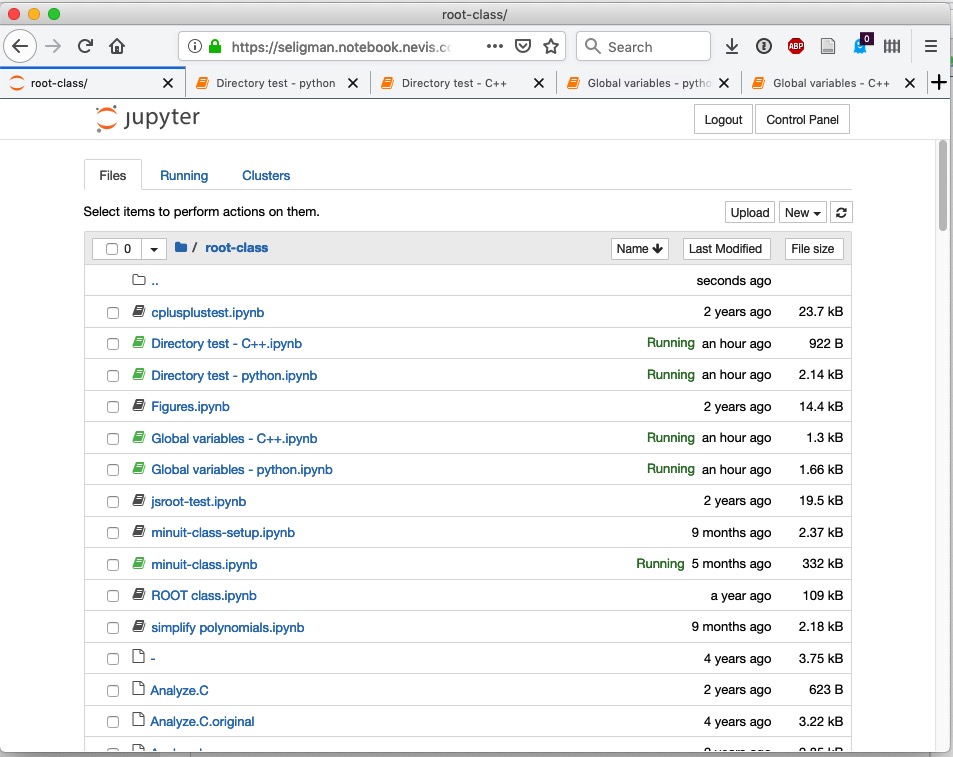The image size is (953, 757).
Task: Open the browser downloads arrow icon
Action: pyautogui.click(x=732, y=46)
